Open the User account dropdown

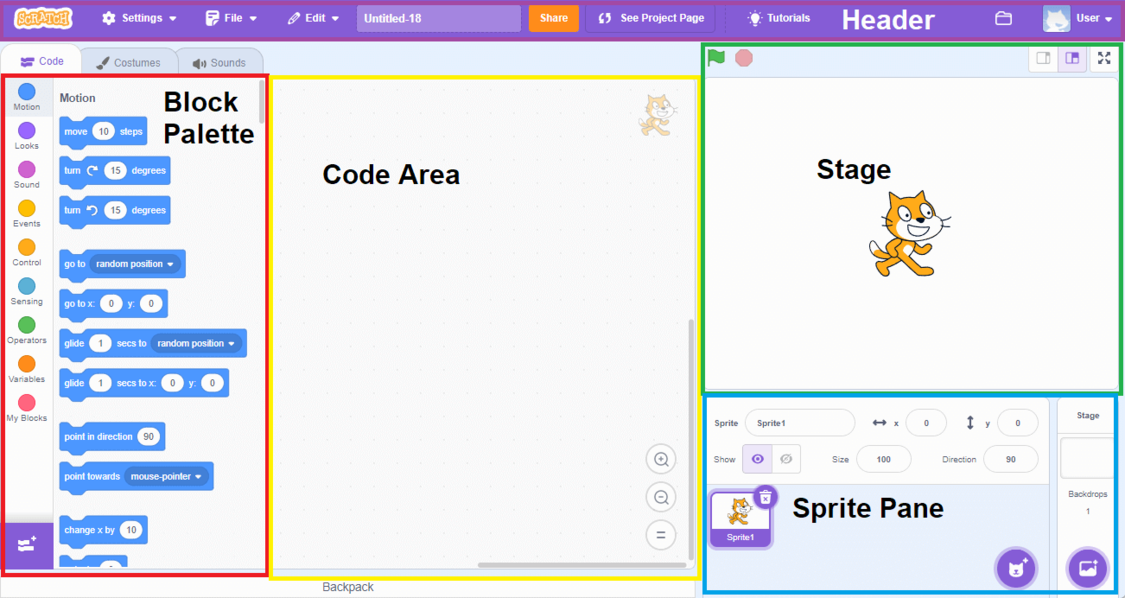pos(1078,19)
